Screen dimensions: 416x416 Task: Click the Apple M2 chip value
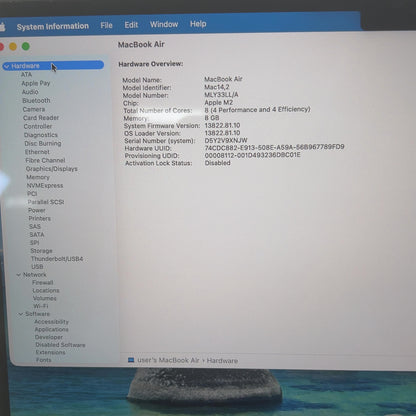click(x=219, y=102)
